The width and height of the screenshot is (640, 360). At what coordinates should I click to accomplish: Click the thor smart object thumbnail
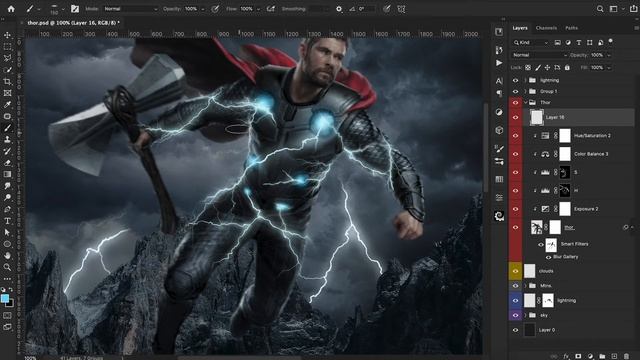pyautogui.click(x=536, y=227)
